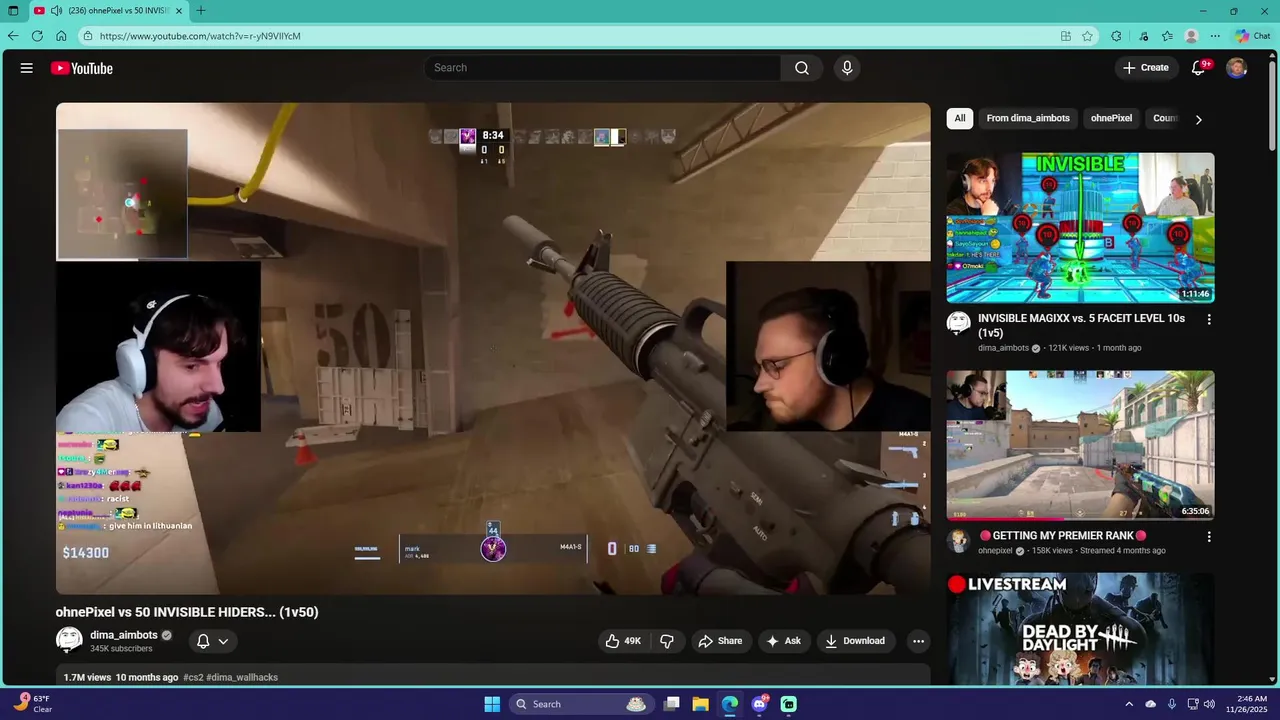Open File Explorer from taskbar
This screenshot has width=1280, height=720.
coord(701,704)
